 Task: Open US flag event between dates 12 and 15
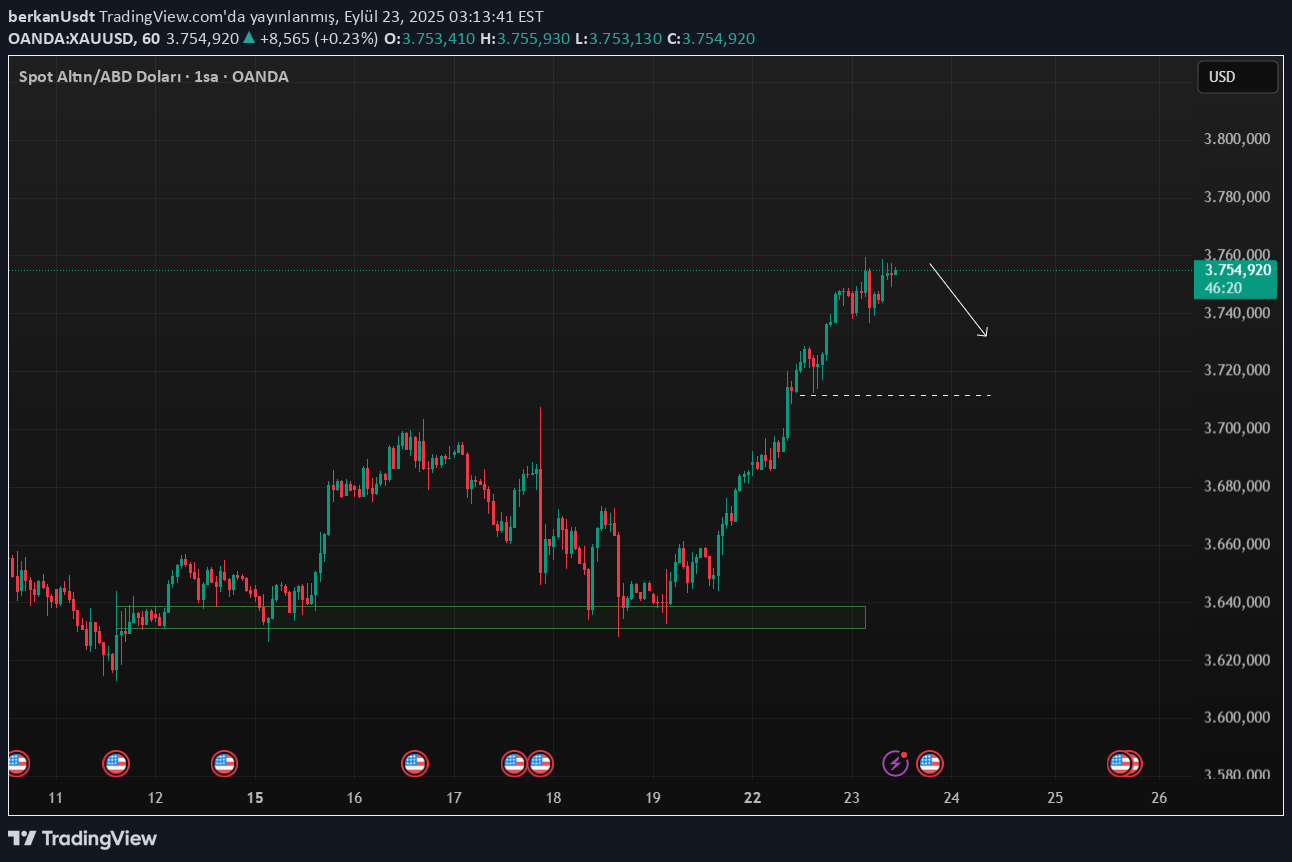click(224, 764)
